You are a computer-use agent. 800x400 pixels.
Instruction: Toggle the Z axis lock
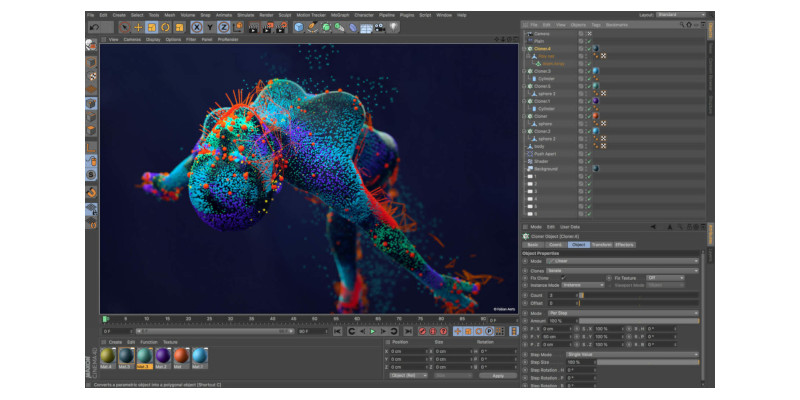223,27
